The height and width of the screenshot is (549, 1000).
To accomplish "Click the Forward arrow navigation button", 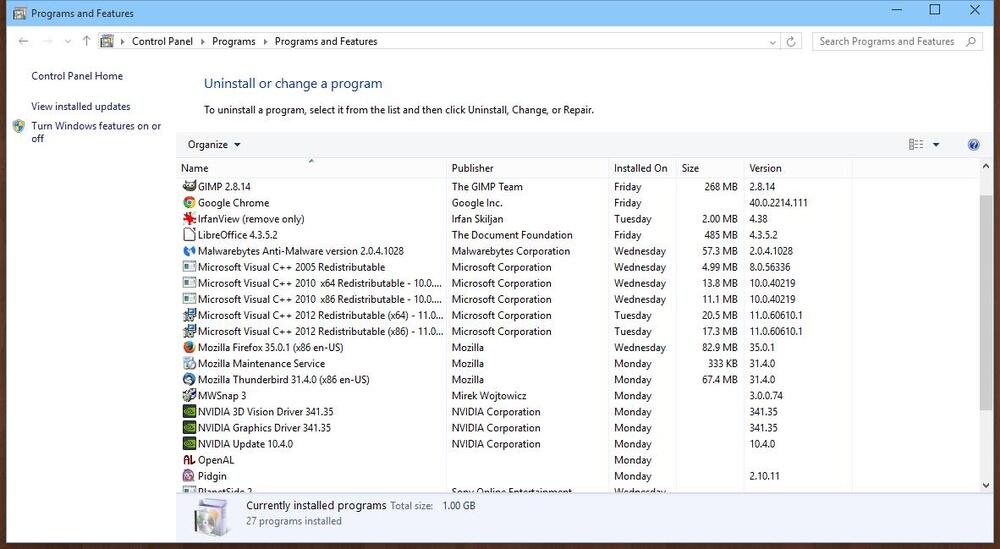I will [x=47, y=41].
